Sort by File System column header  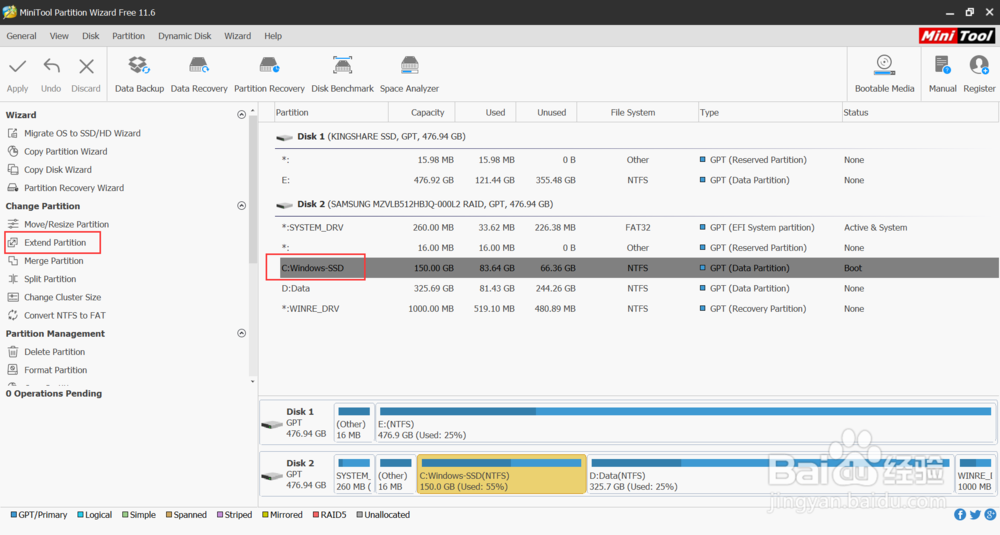pyautogui.click(x=638, y=112)
